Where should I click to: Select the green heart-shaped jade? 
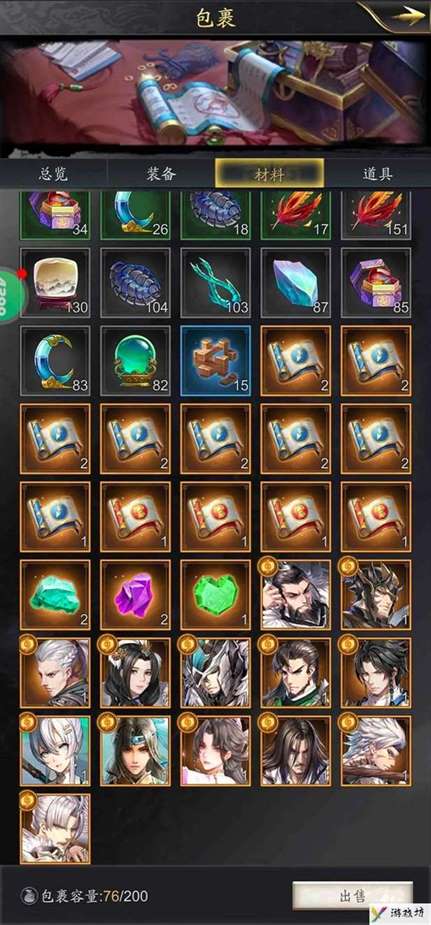coord(216,595)
